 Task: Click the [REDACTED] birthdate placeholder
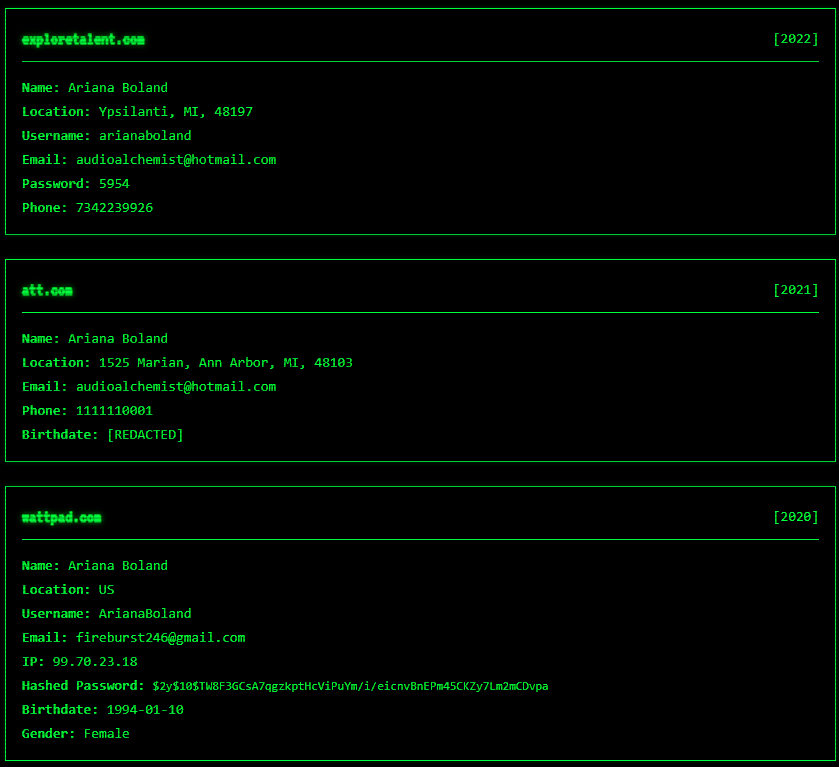[145, 435]
